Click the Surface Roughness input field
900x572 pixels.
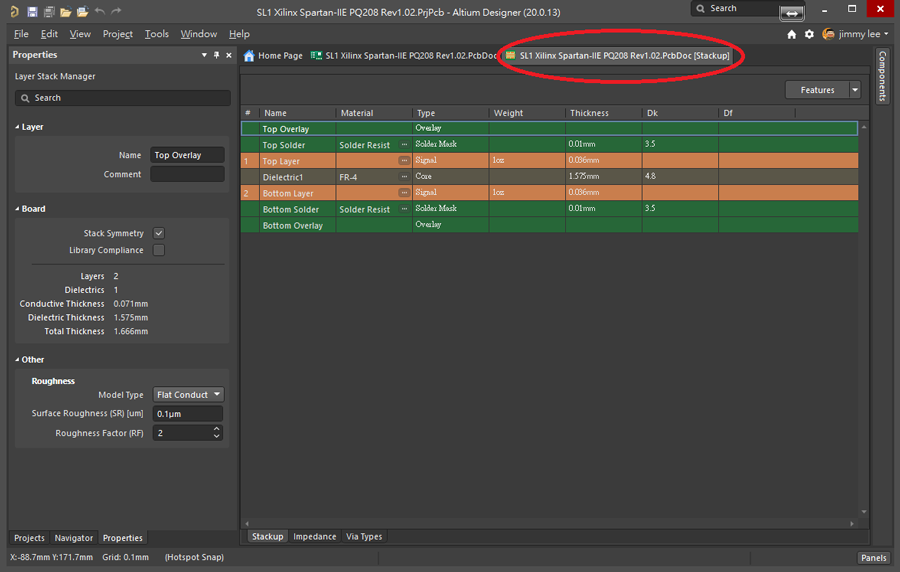188,414
